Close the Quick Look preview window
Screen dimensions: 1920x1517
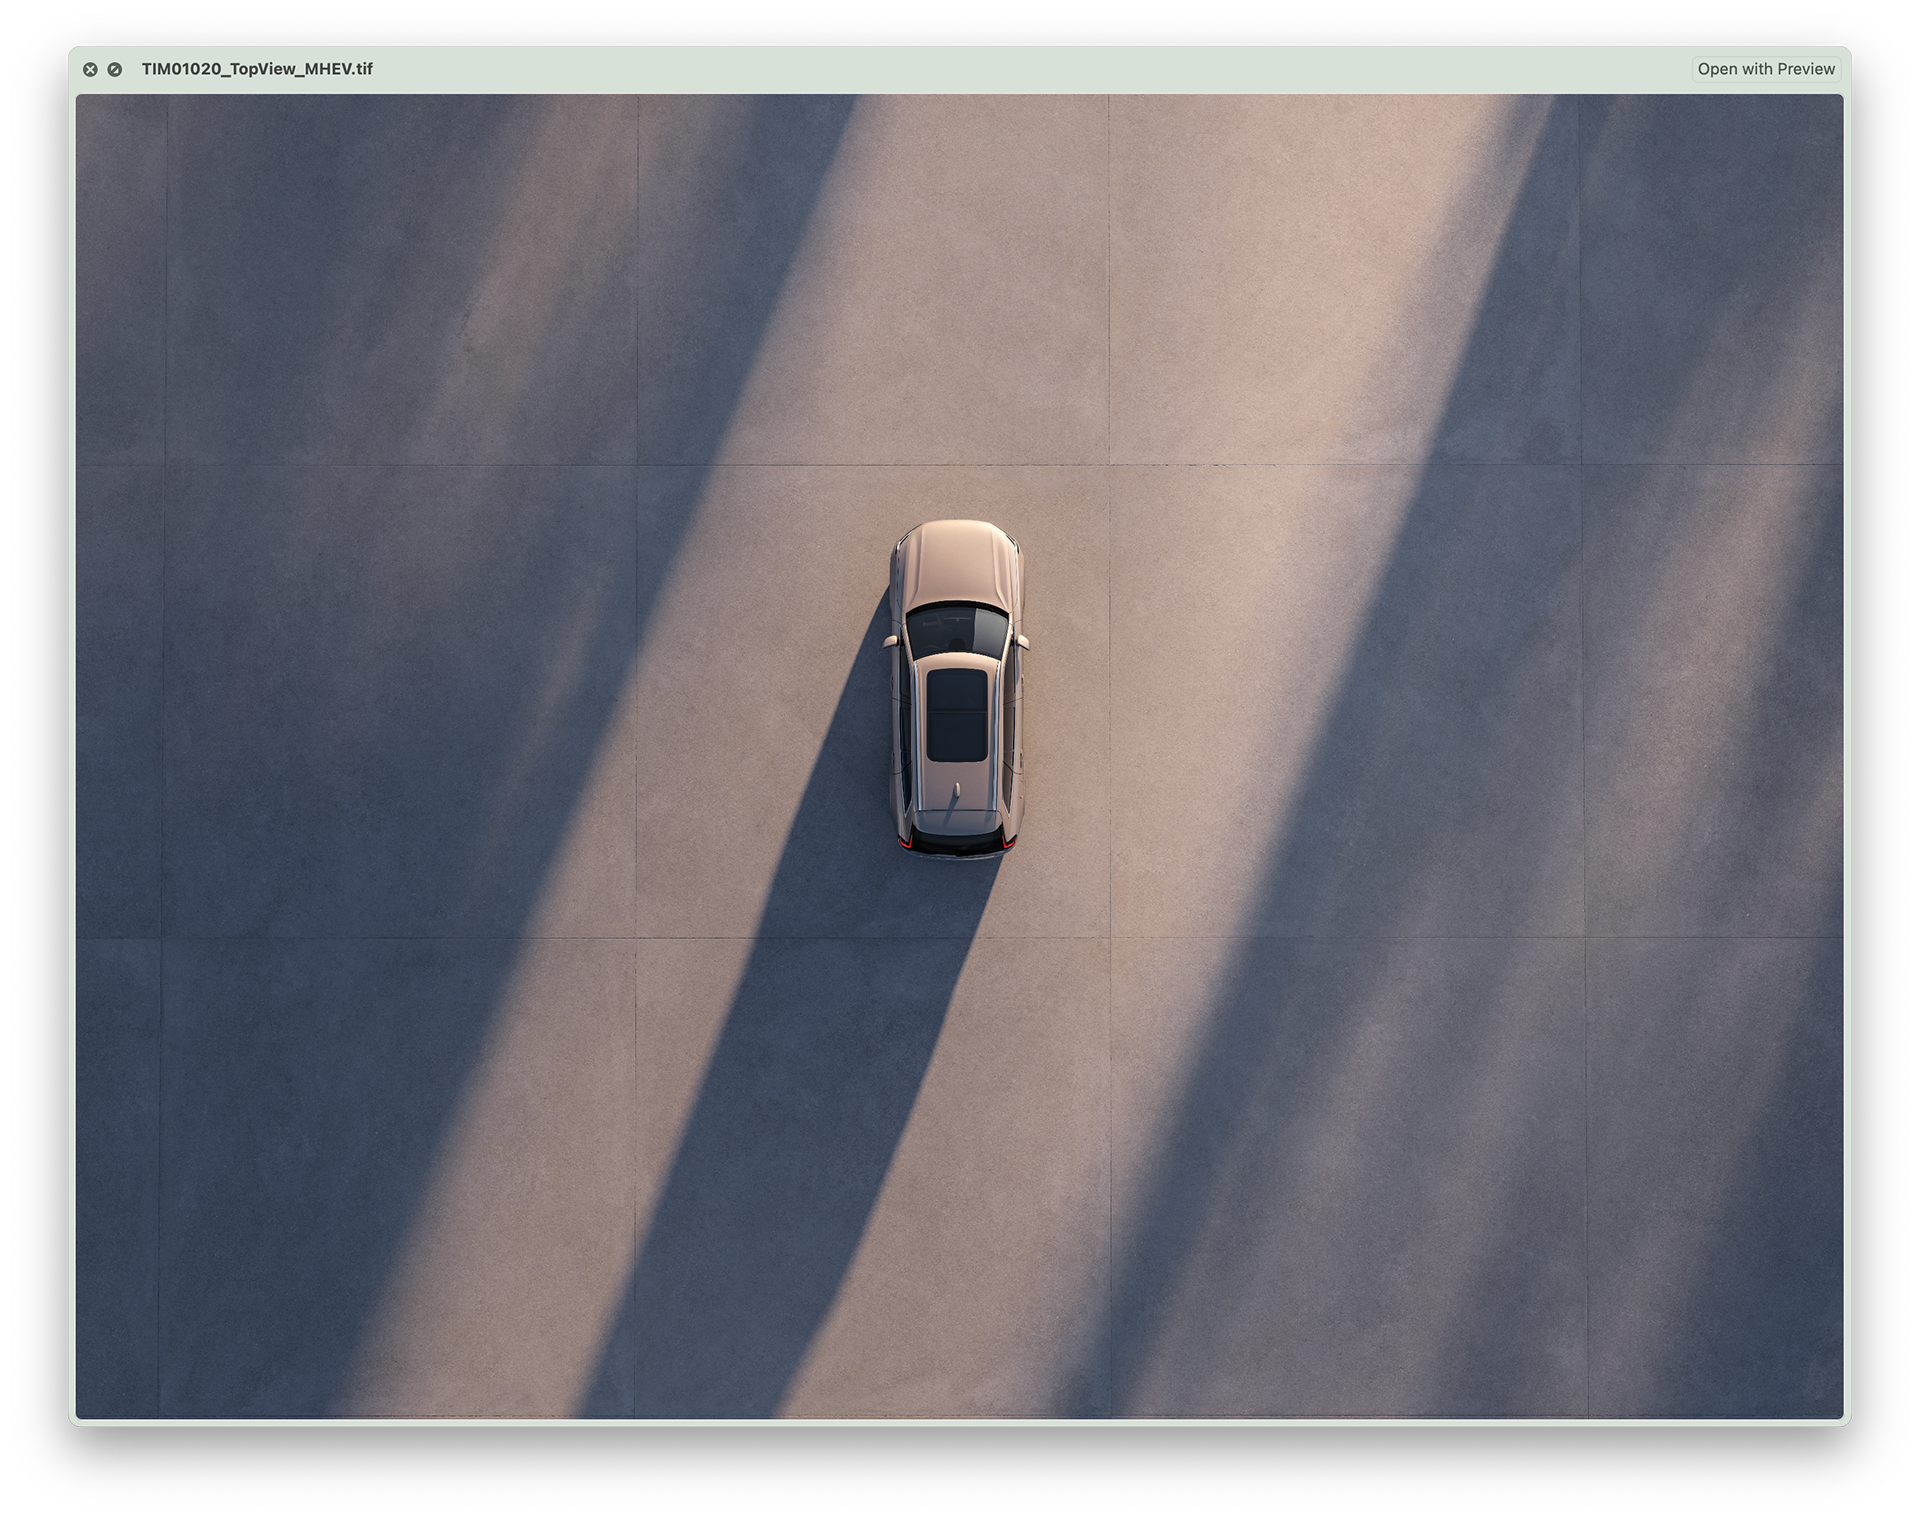[90, 69]
